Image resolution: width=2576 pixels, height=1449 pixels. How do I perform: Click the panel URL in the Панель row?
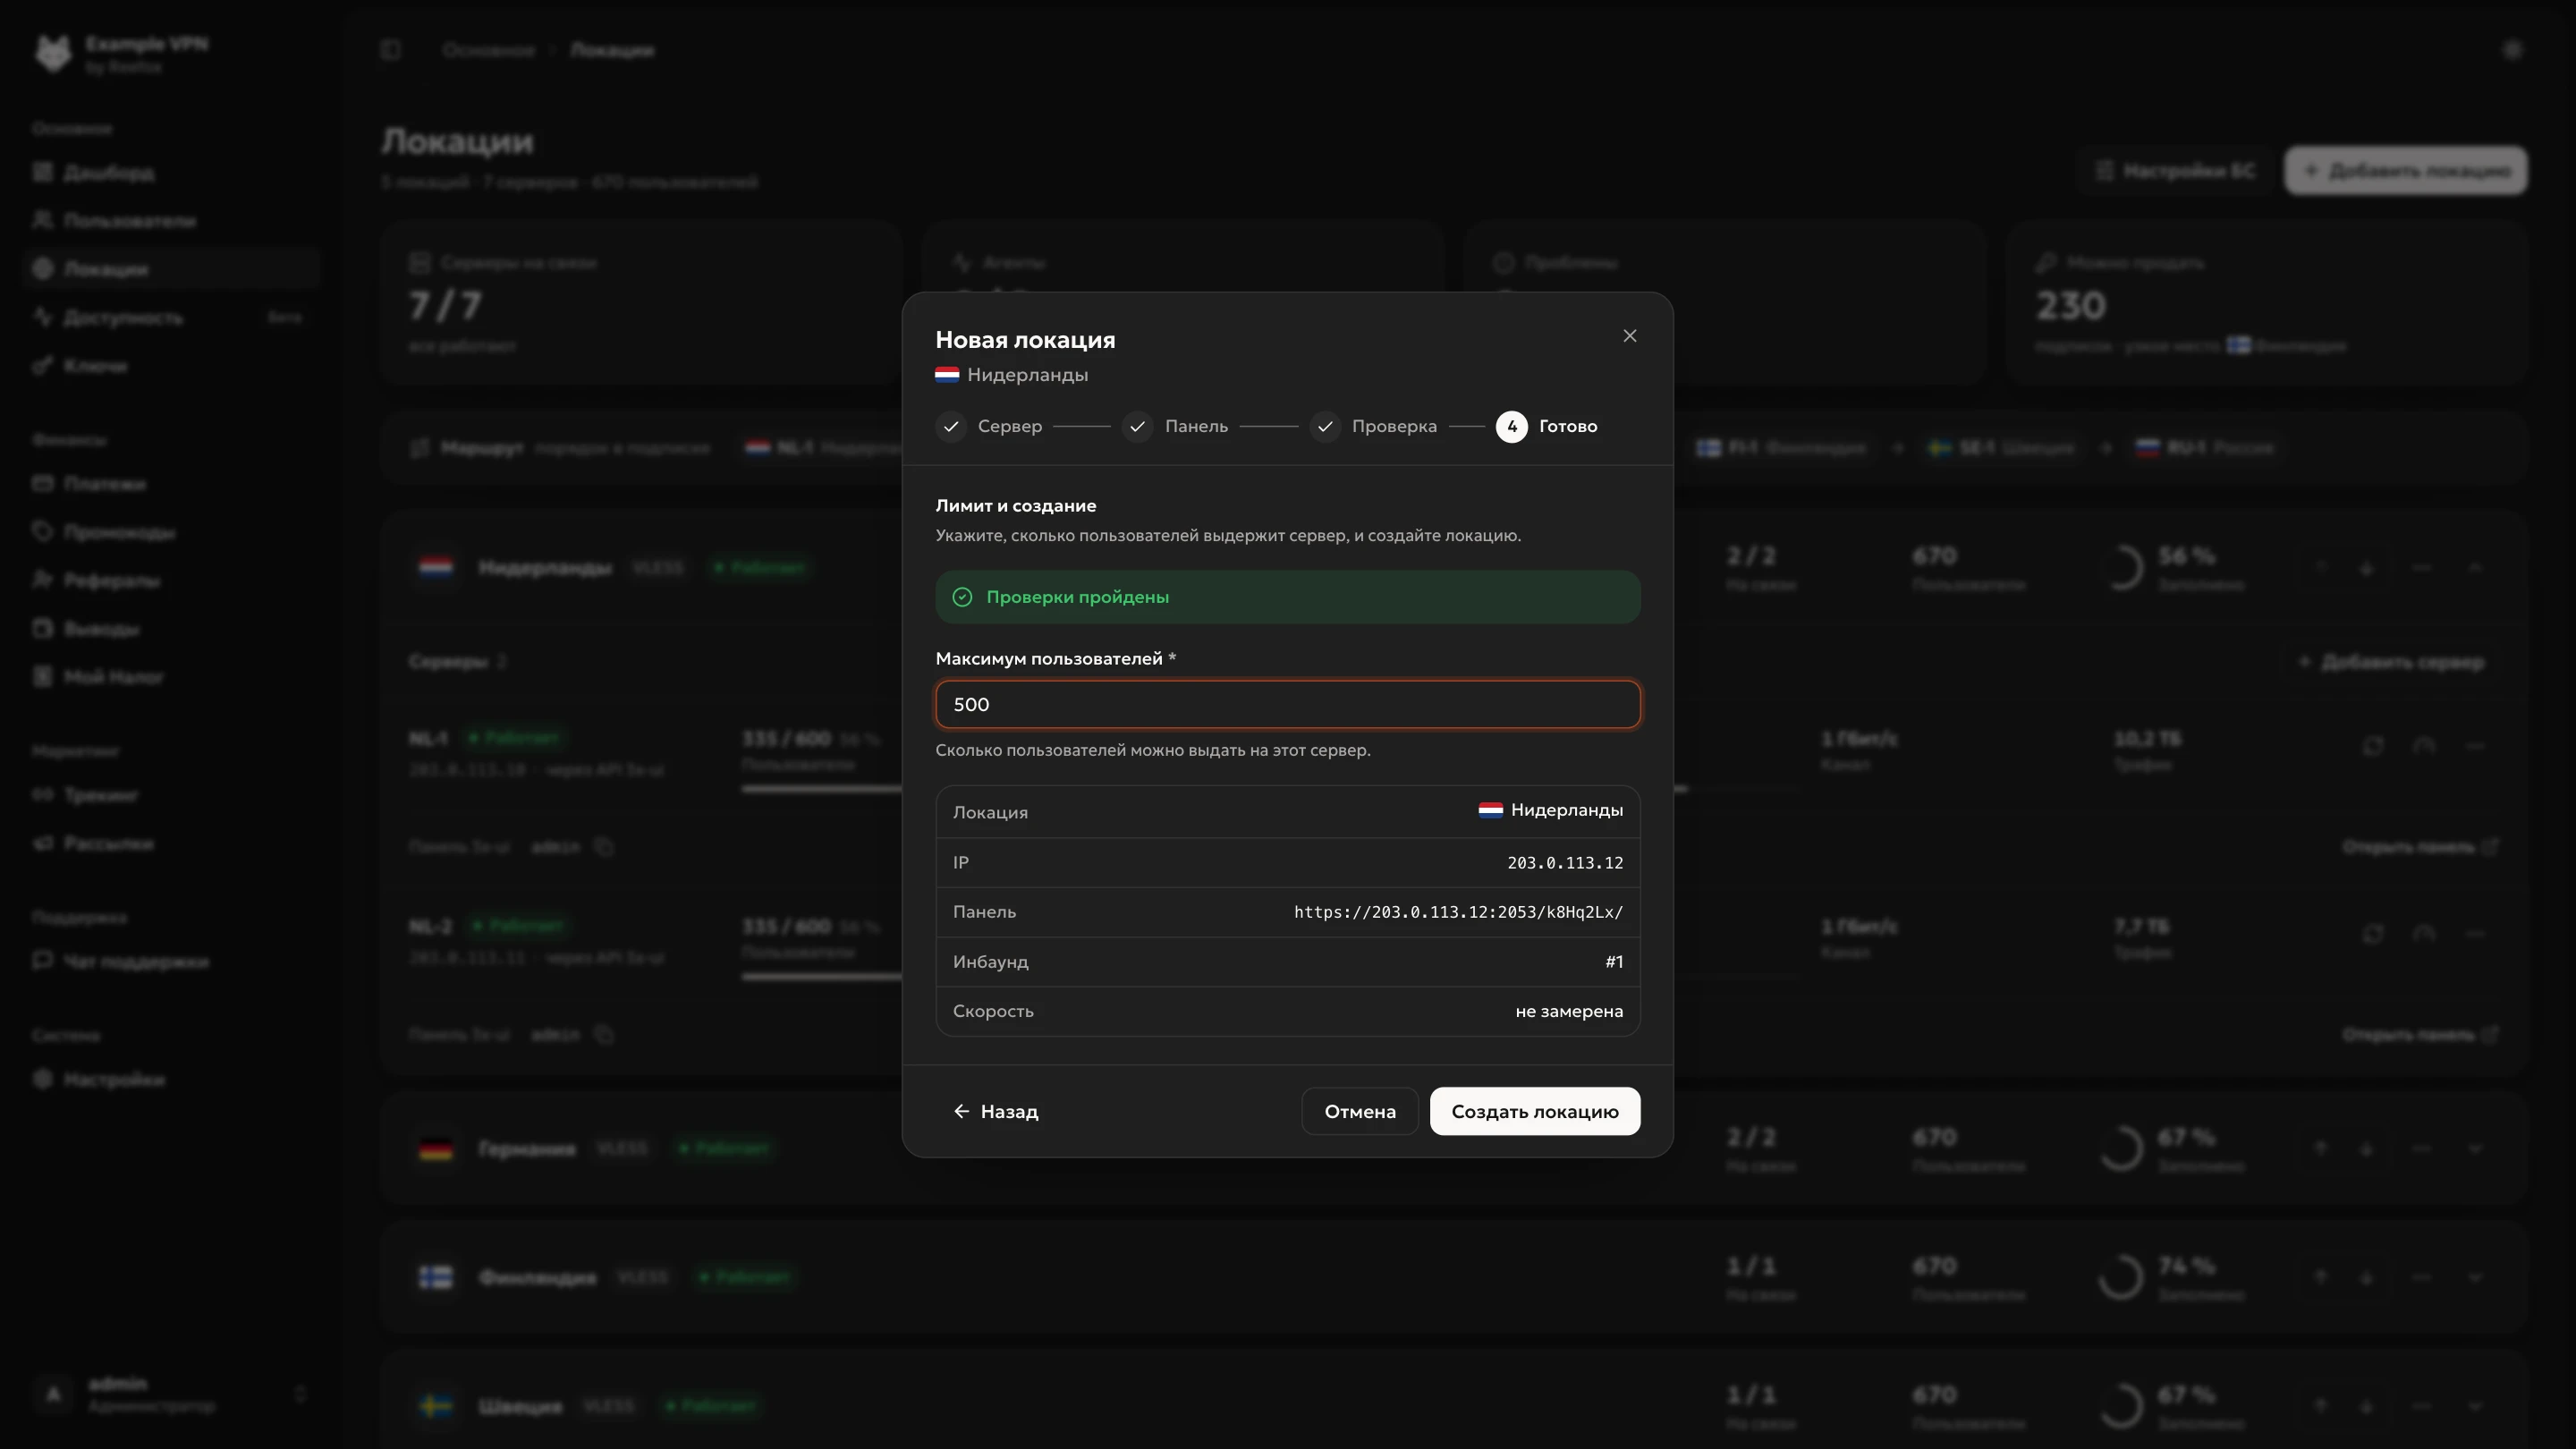pyautogui.click(x=1458, y=912)
